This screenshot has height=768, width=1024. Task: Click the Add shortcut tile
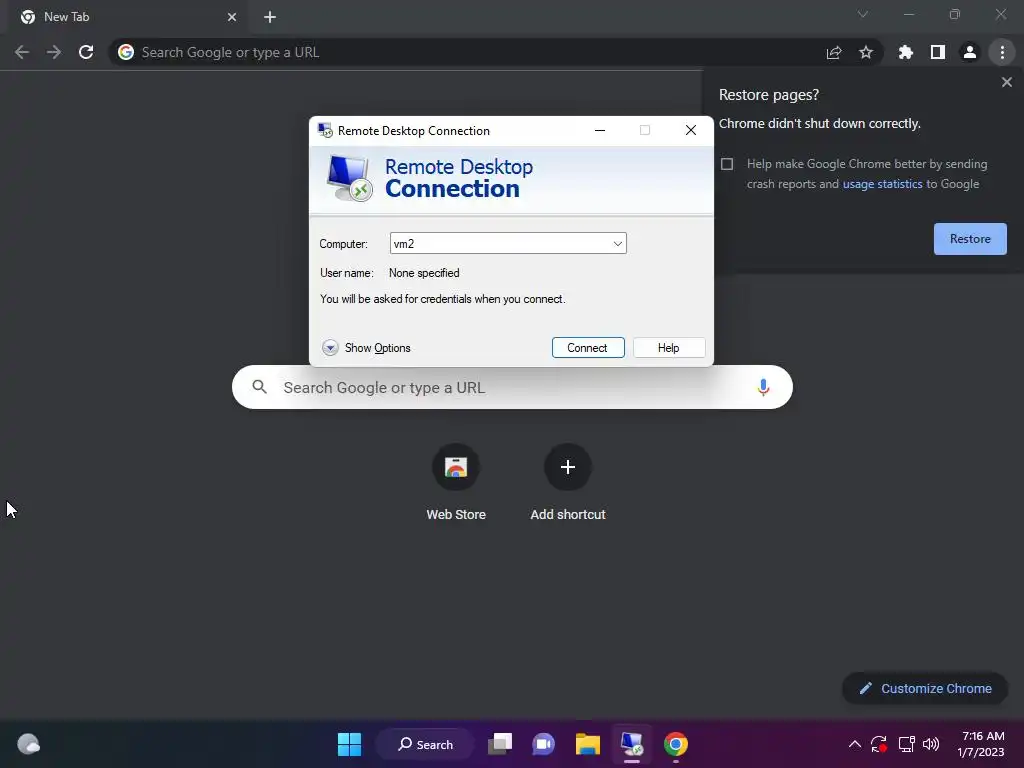568,483
